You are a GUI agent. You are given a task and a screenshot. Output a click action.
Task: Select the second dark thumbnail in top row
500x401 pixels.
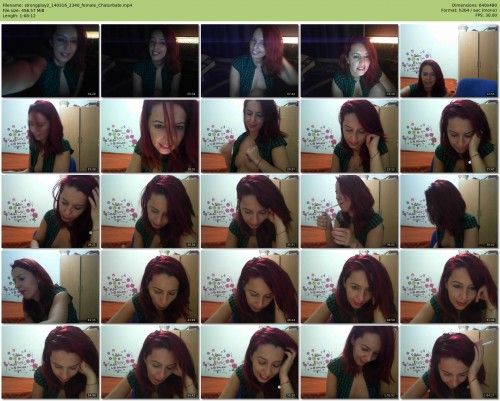(150, 61)
